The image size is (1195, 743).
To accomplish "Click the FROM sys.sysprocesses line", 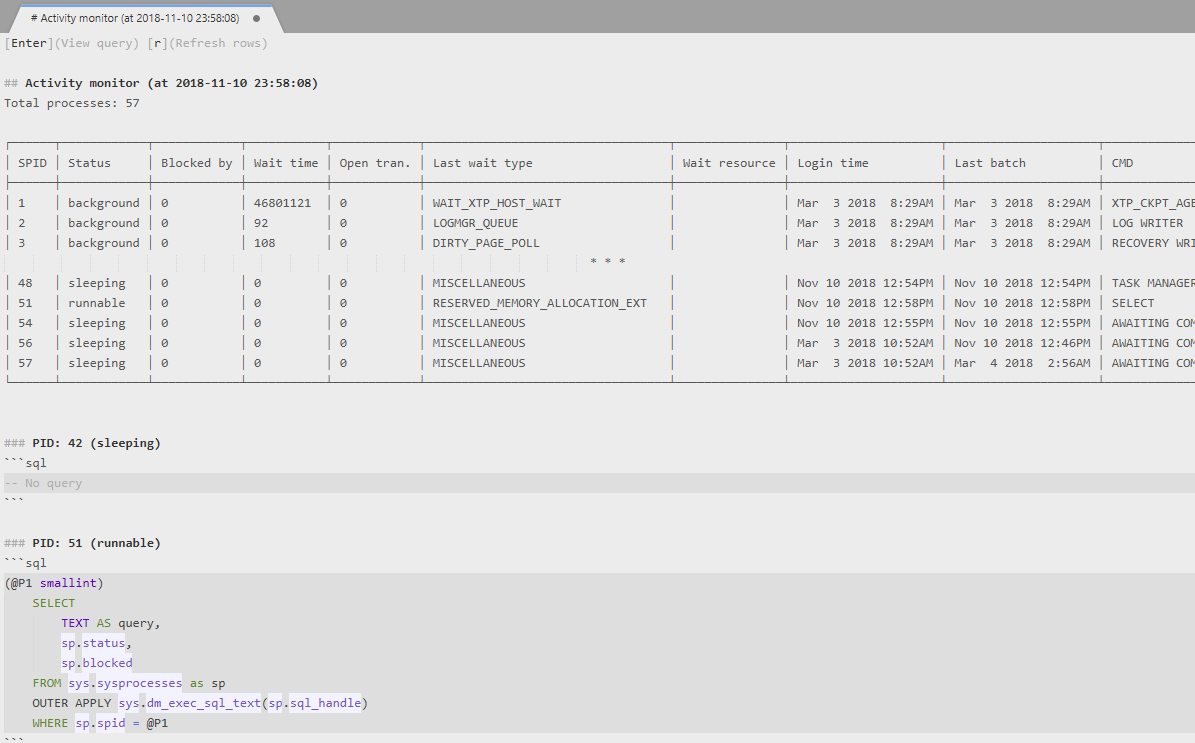I will coord(129,683).
